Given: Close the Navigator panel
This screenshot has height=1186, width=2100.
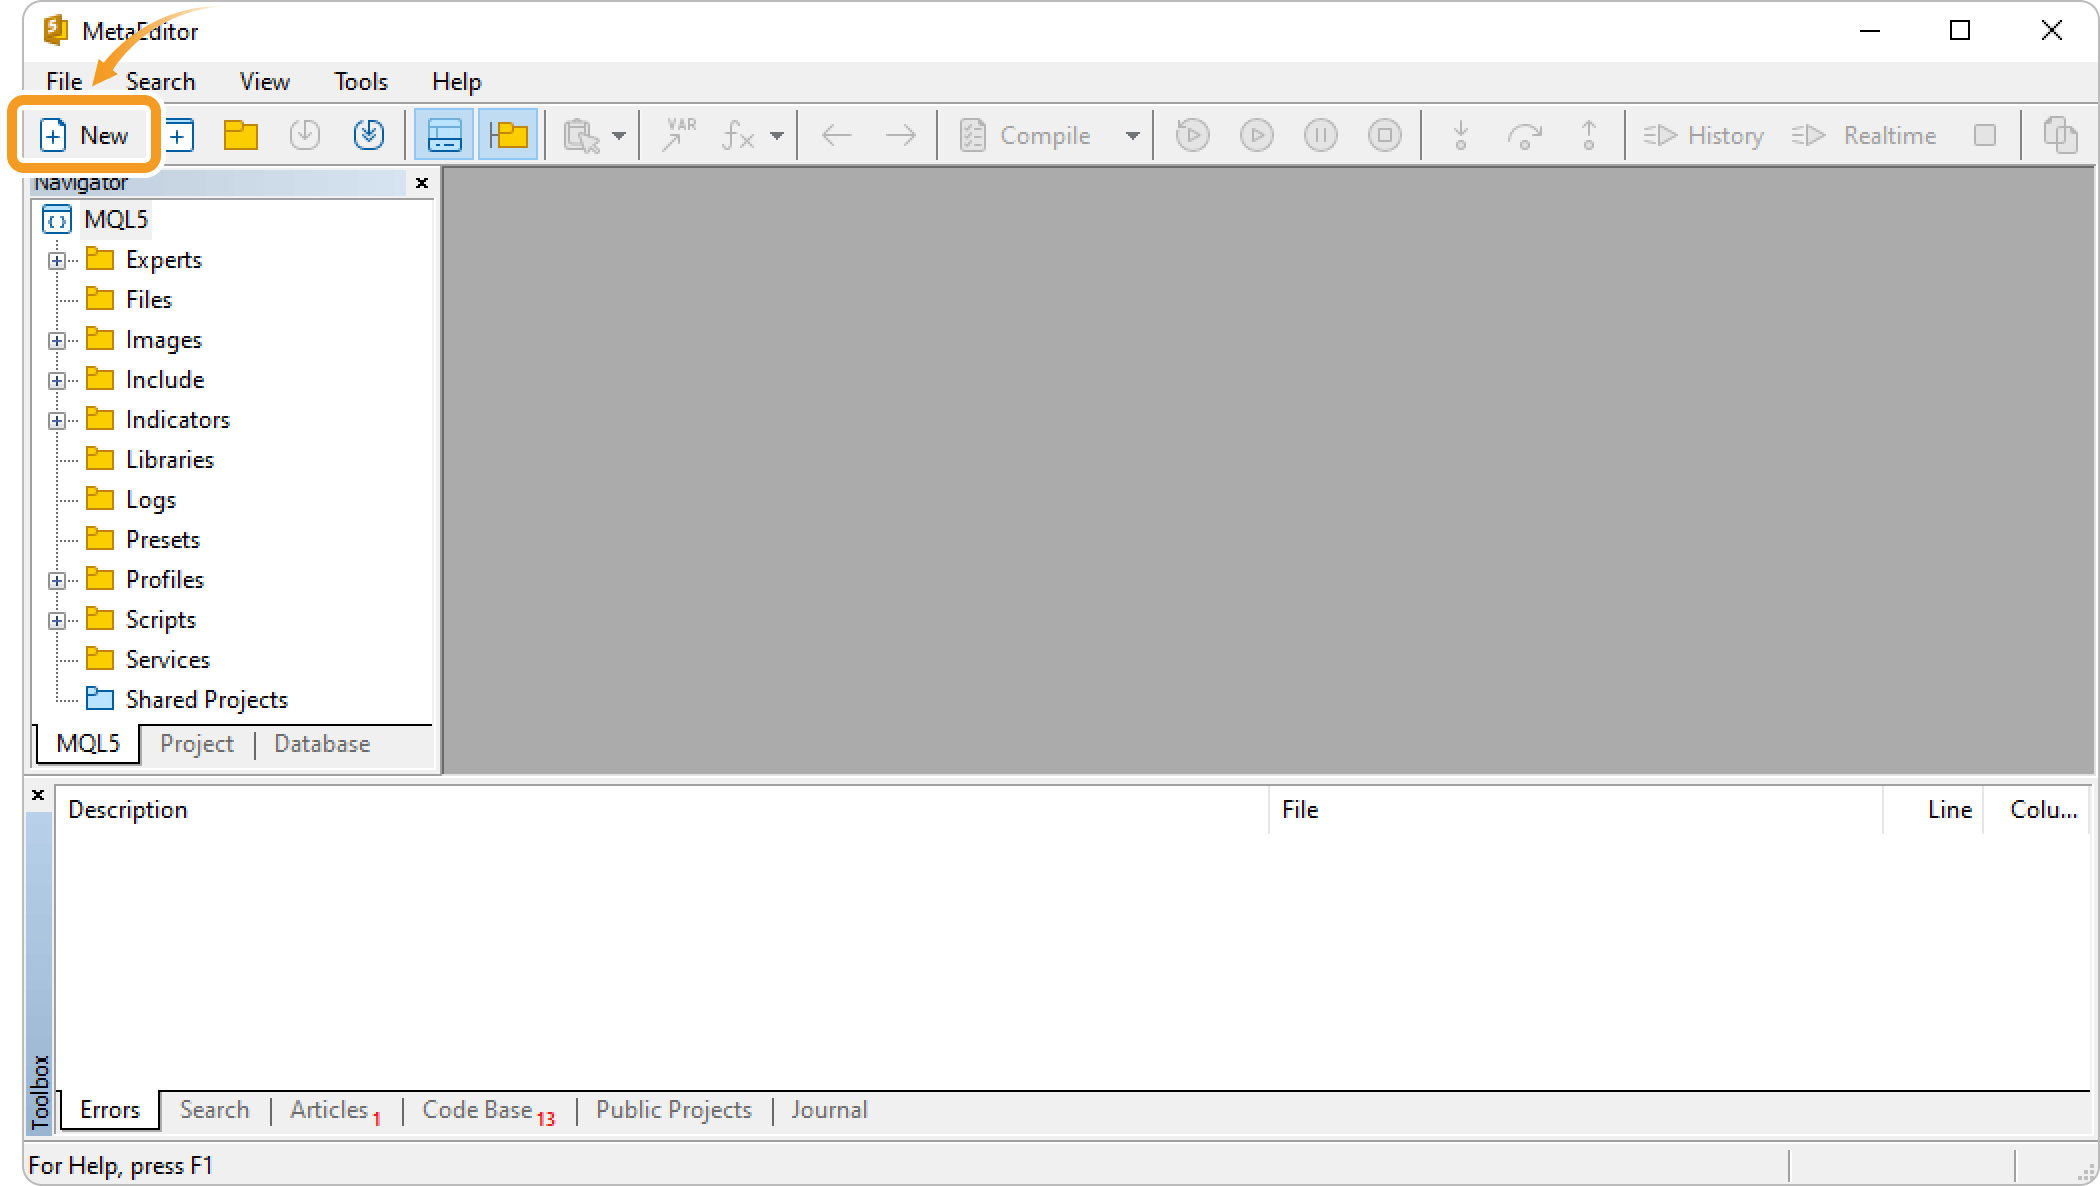Looking at the screenshot, I should [422, 183].
